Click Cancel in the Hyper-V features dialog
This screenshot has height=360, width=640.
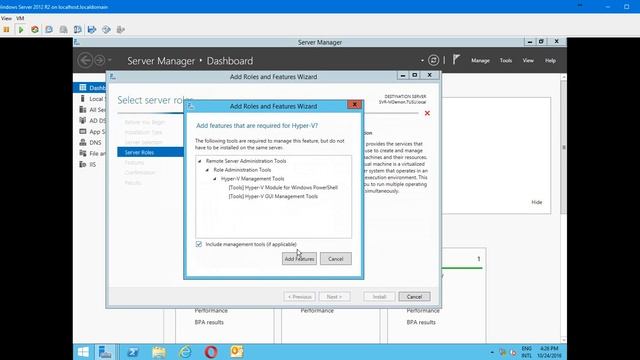pos(336,259)
